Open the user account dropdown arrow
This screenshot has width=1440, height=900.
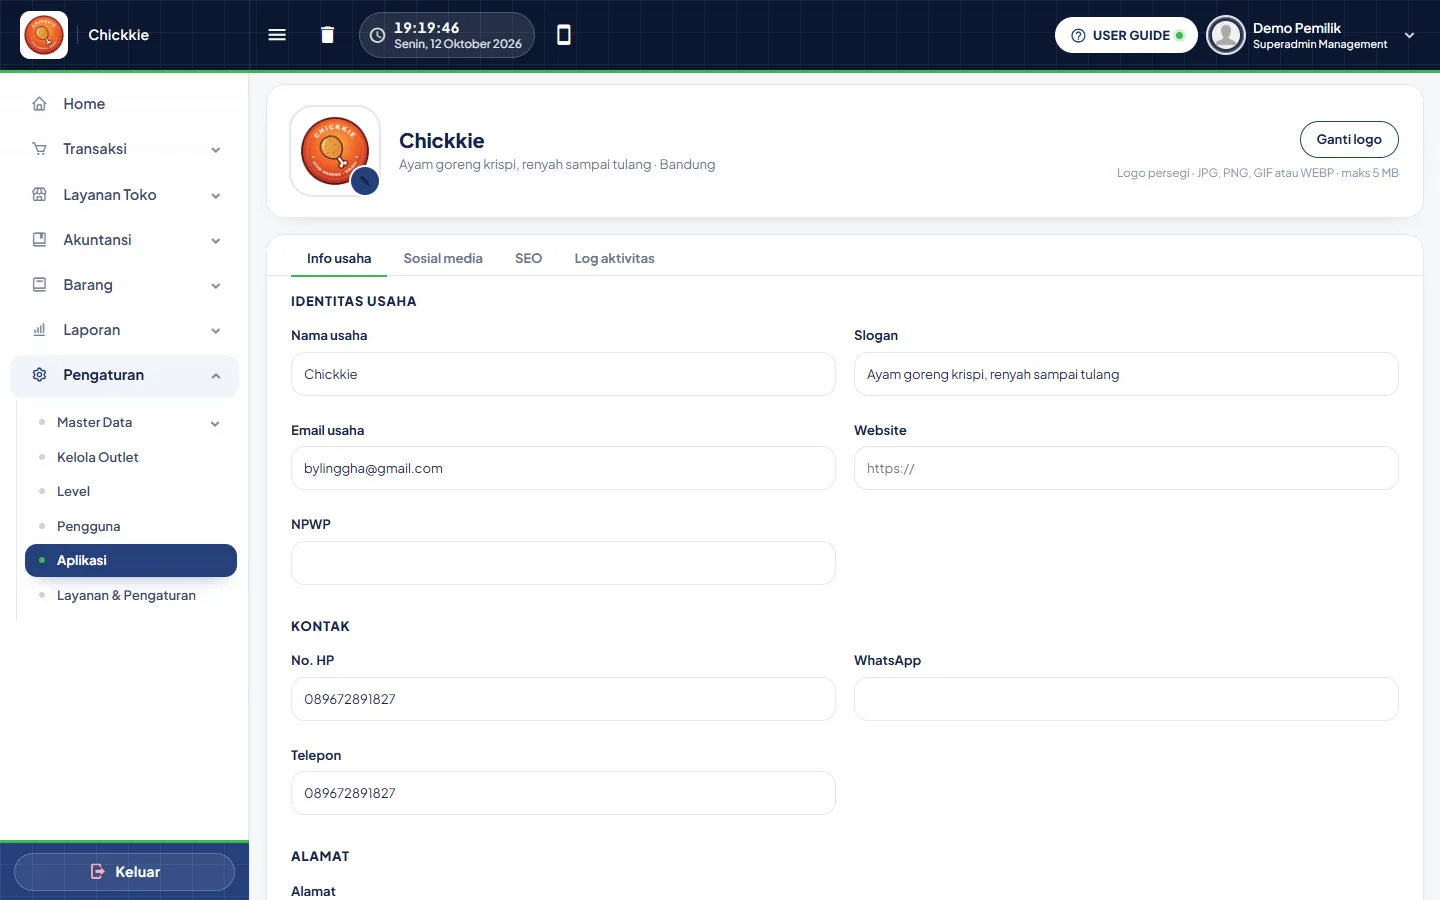click(1409, 35)
